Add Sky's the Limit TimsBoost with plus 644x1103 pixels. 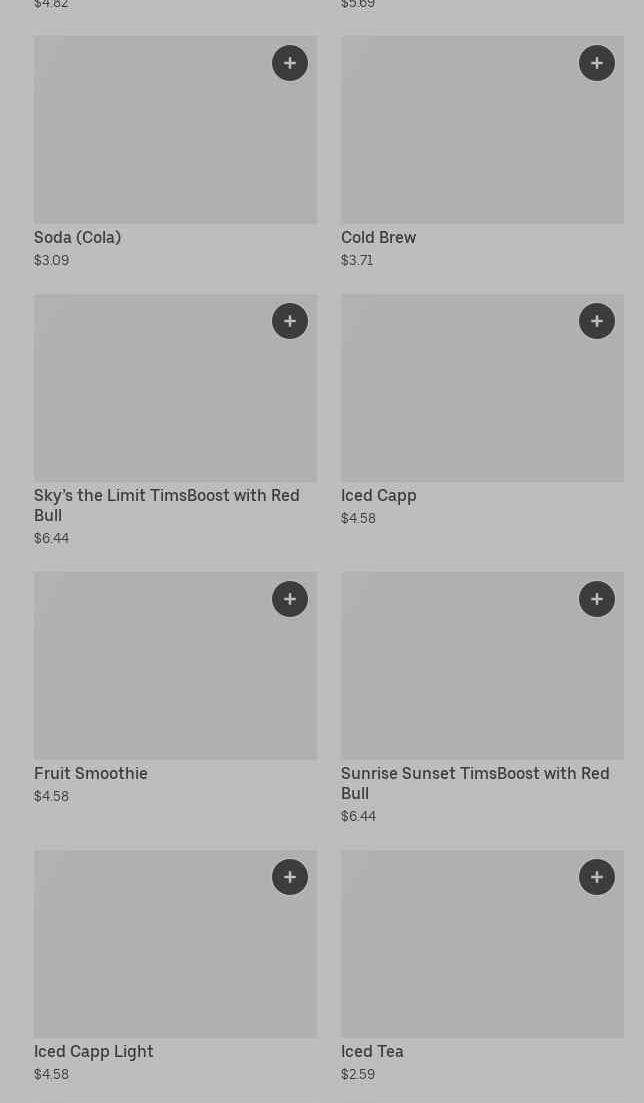pos(290,321)
